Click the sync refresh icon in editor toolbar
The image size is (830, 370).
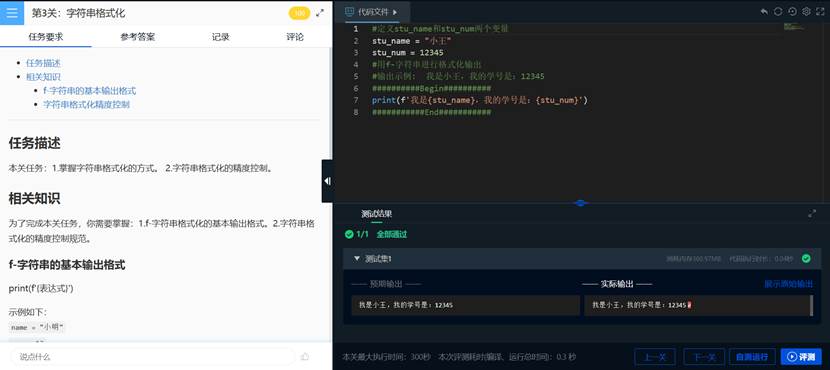tap(778, 12)
